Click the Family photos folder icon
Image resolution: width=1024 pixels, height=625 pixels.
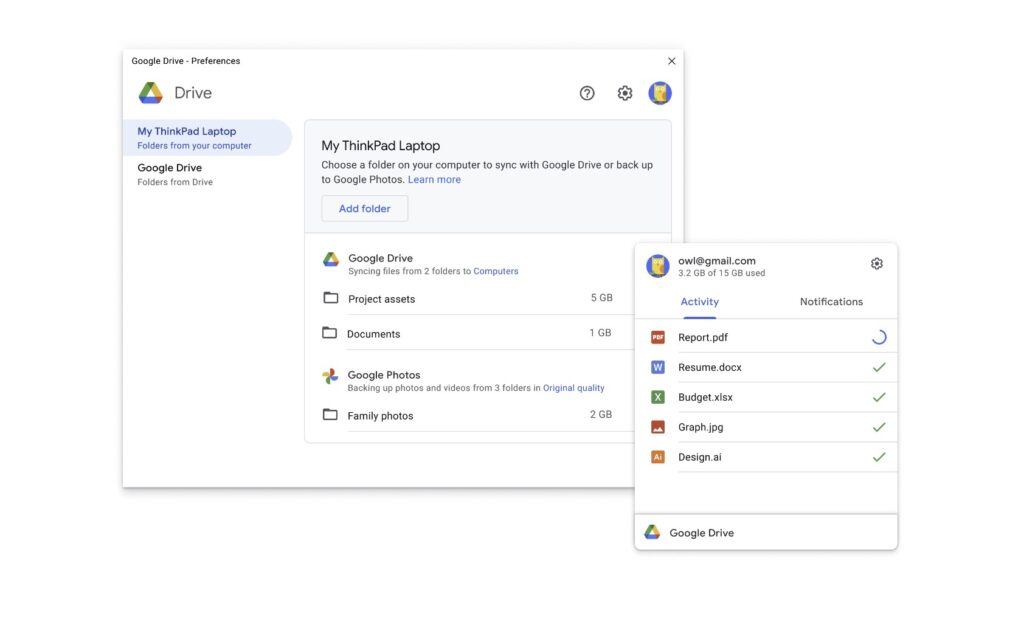tap(330, 415)
